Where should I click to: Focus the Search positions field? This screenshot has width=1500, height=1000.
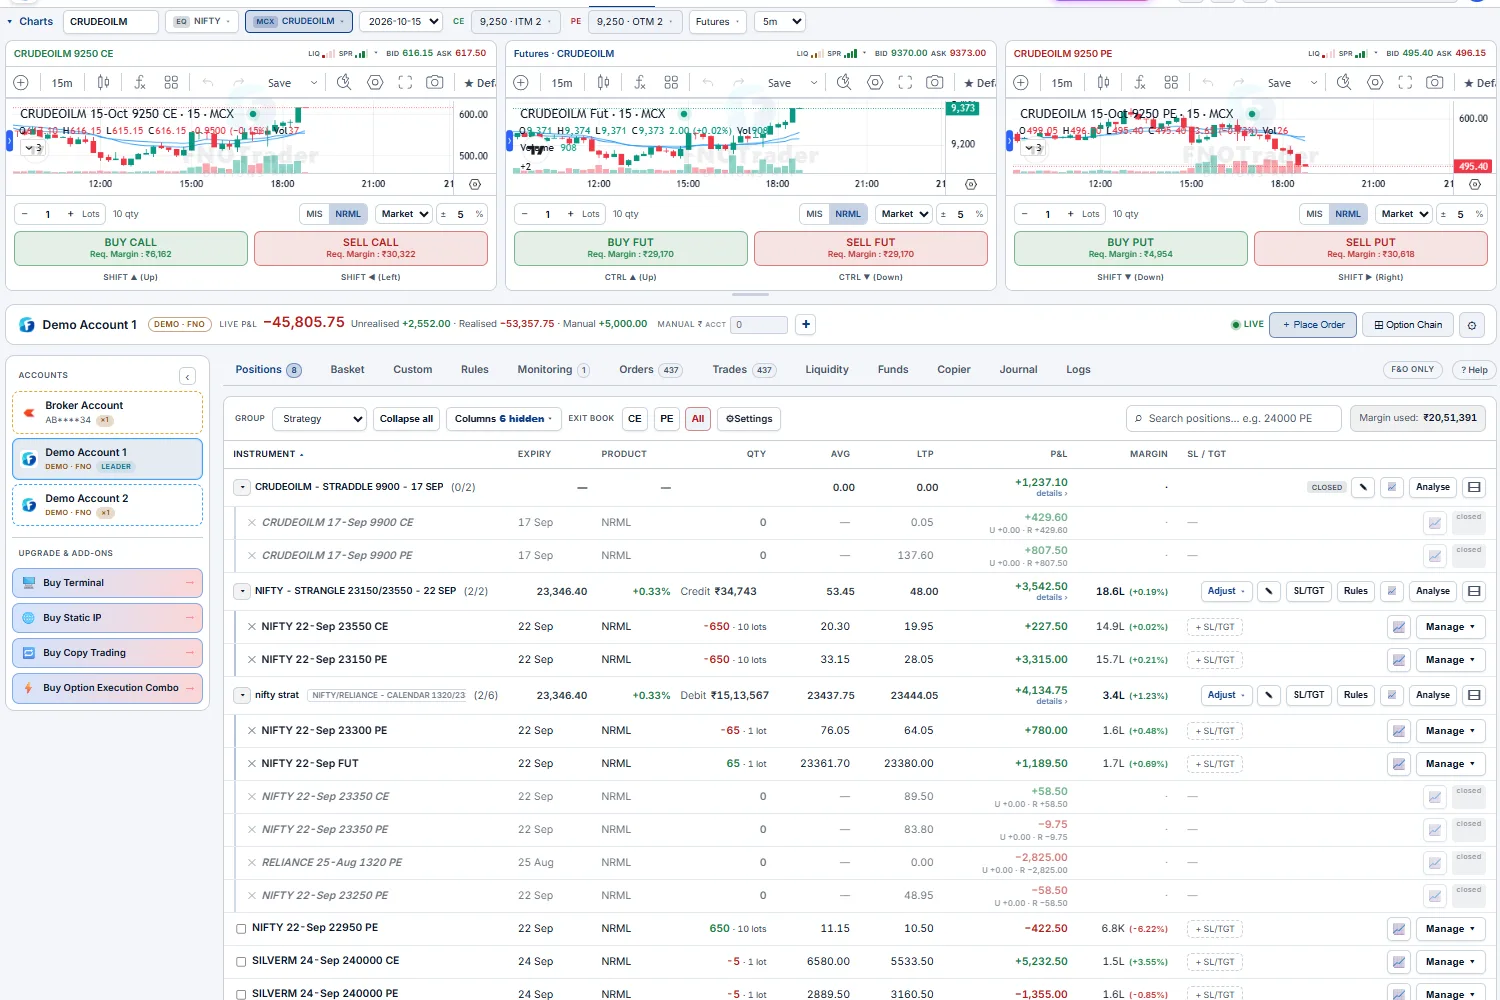coord(1233,418)
